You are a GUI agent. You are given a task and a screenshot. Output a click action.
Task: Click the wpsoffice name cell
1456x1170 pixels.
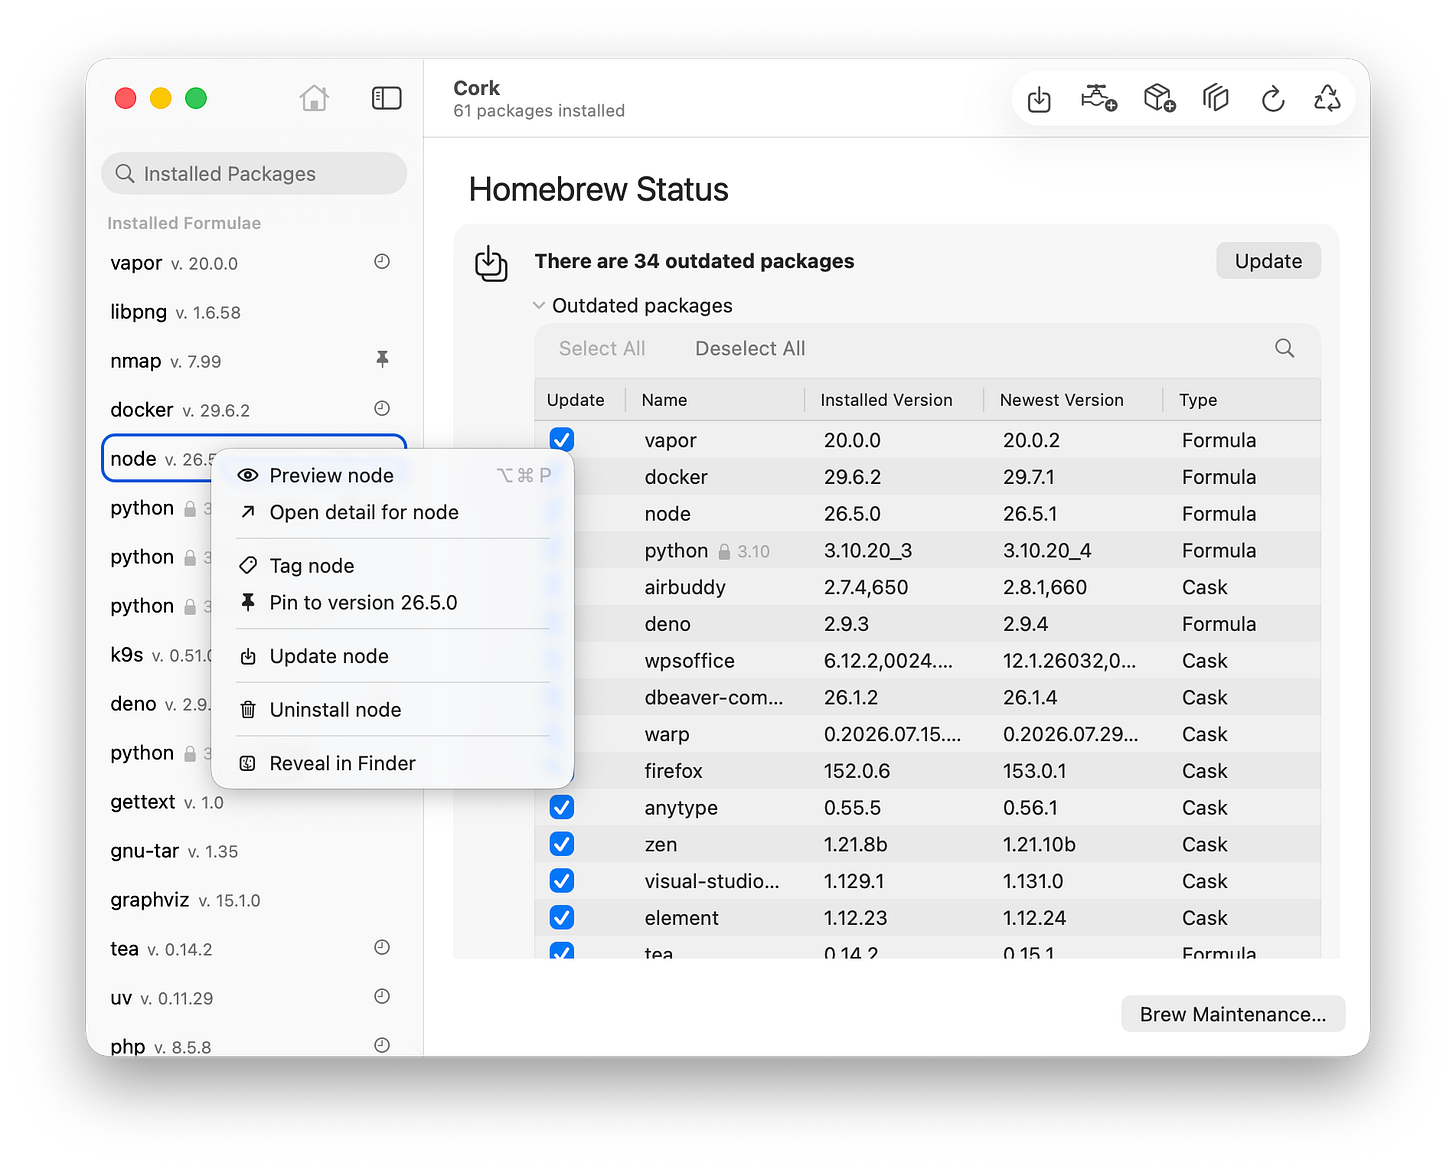coord(689,661)
